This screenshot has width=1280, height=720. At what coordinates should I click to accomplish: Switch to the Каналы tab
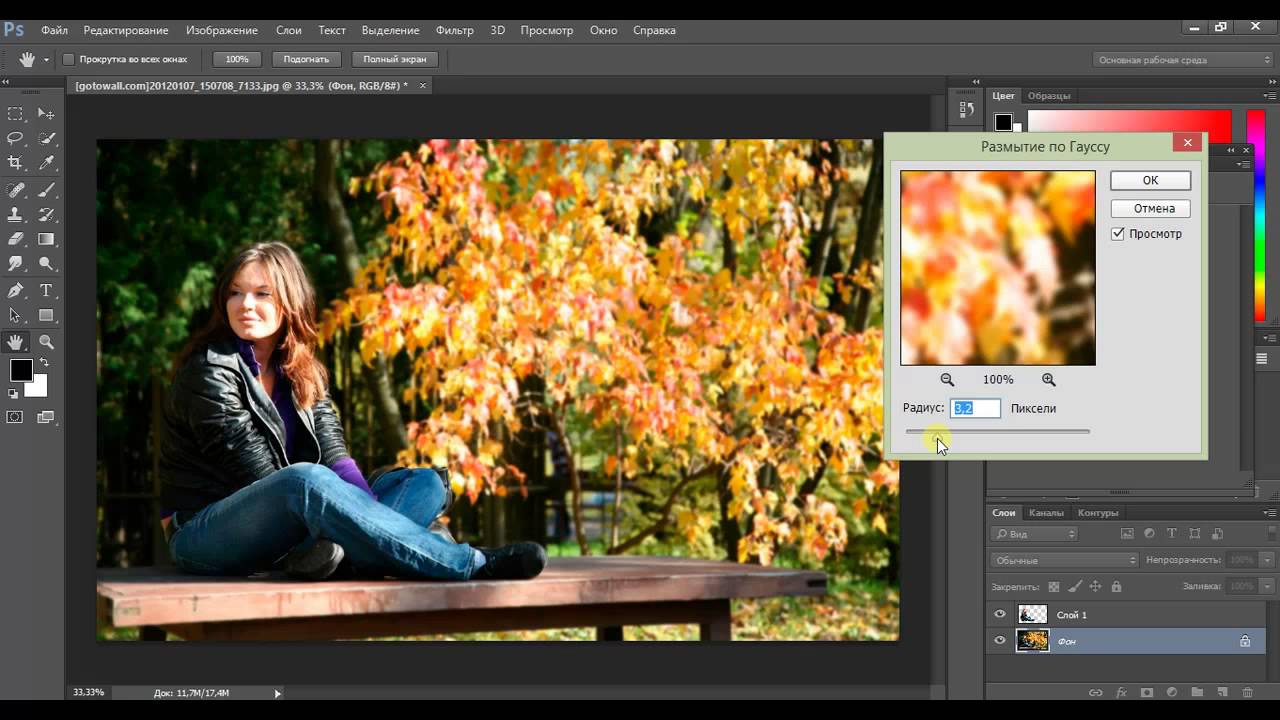(x=1046, y=513)
